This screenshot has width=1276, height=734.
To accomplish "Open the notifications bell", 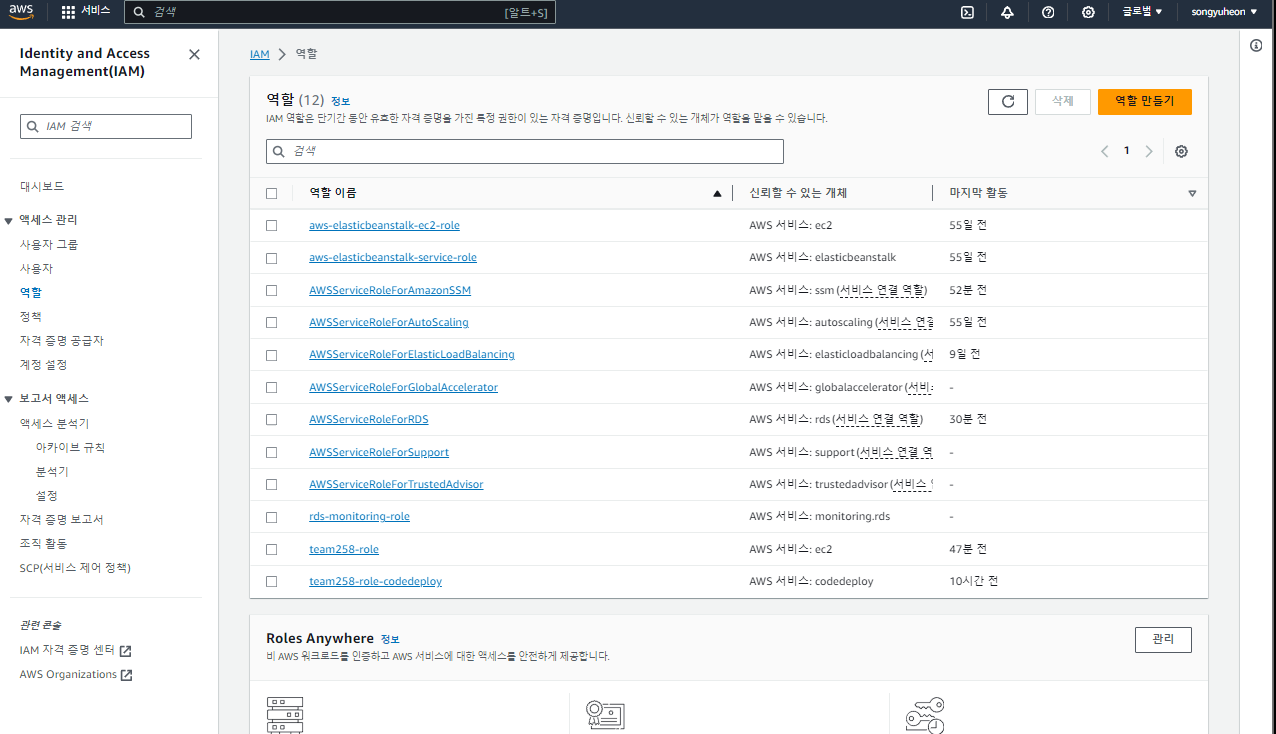I will click(1007, 12).
